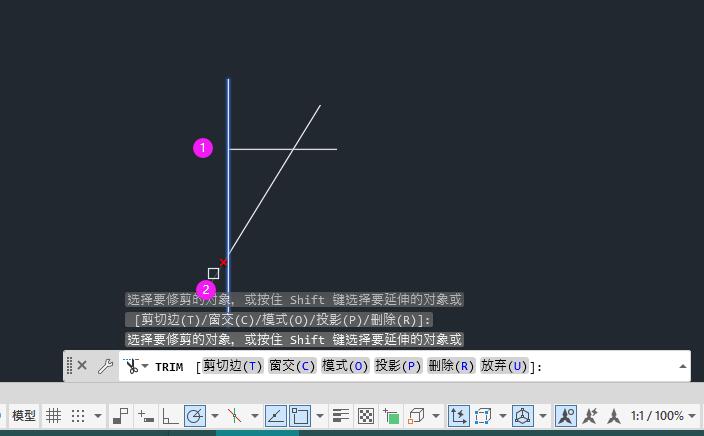
Task: Toggle transparency checkered icon
Action: 366,416
